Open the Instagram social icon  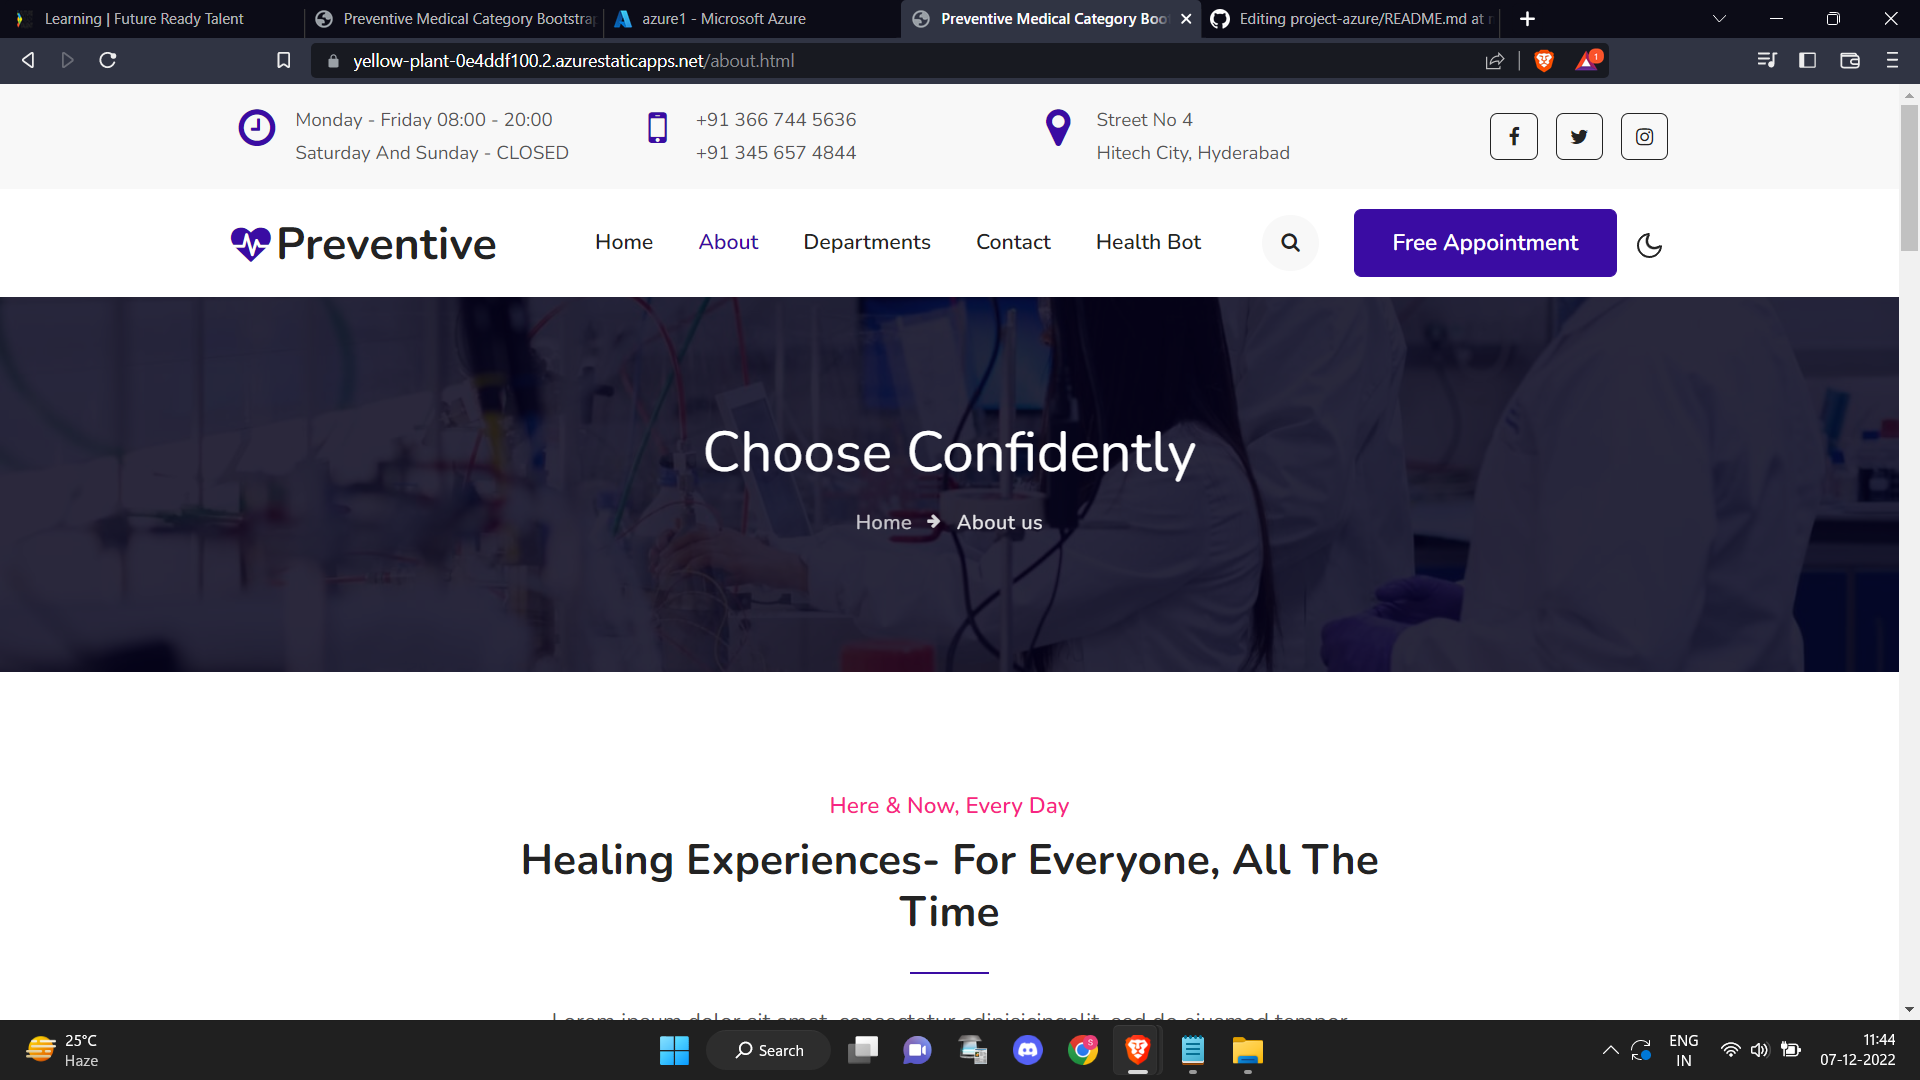point(1644,137)
